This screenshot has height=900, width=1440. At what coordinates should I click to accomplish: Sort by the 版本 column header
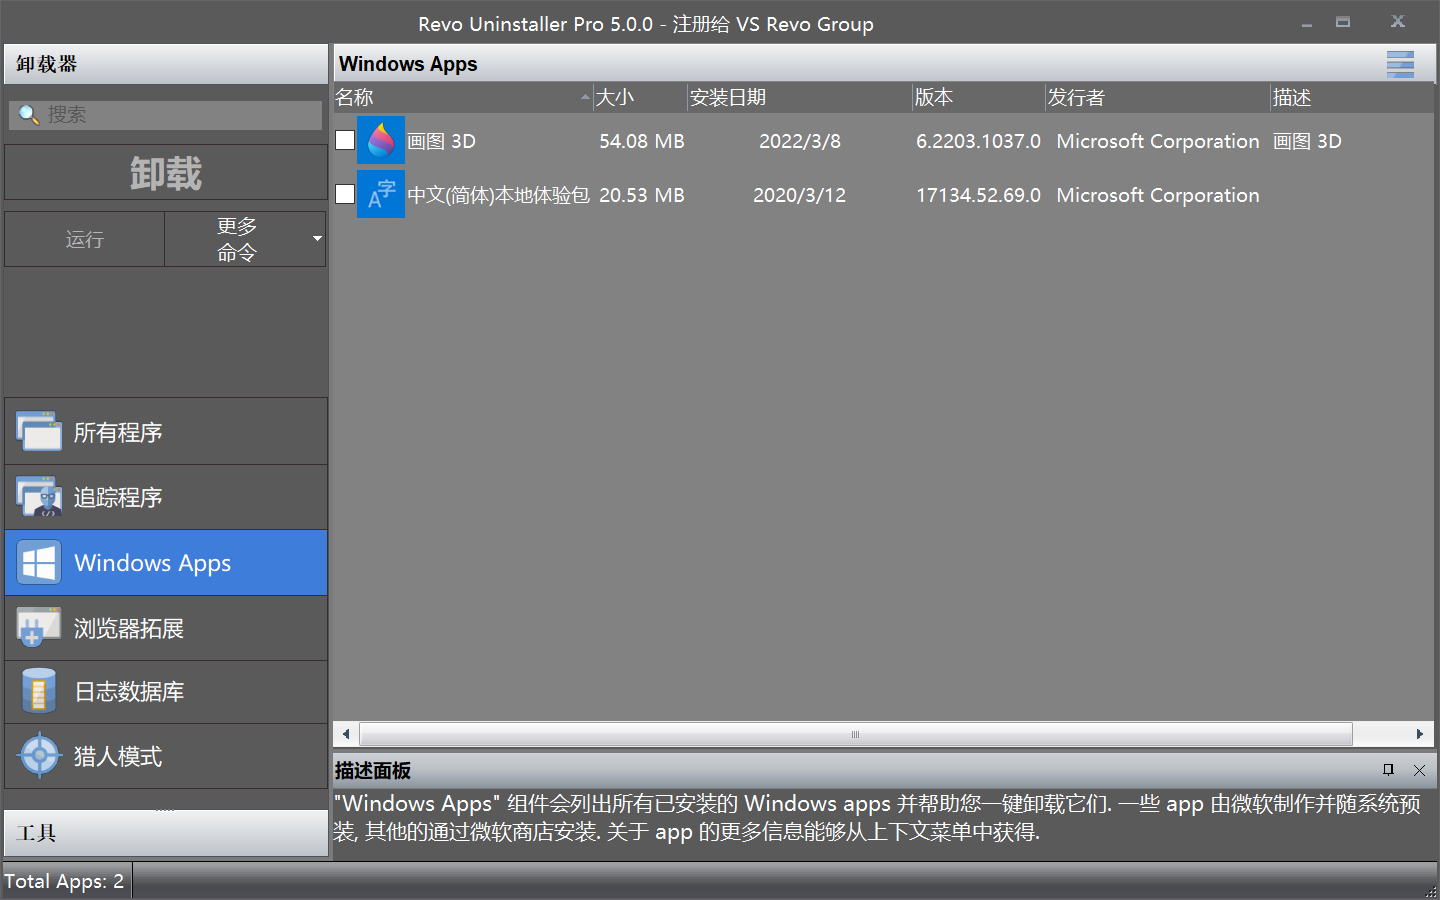(x=979, y=97)
